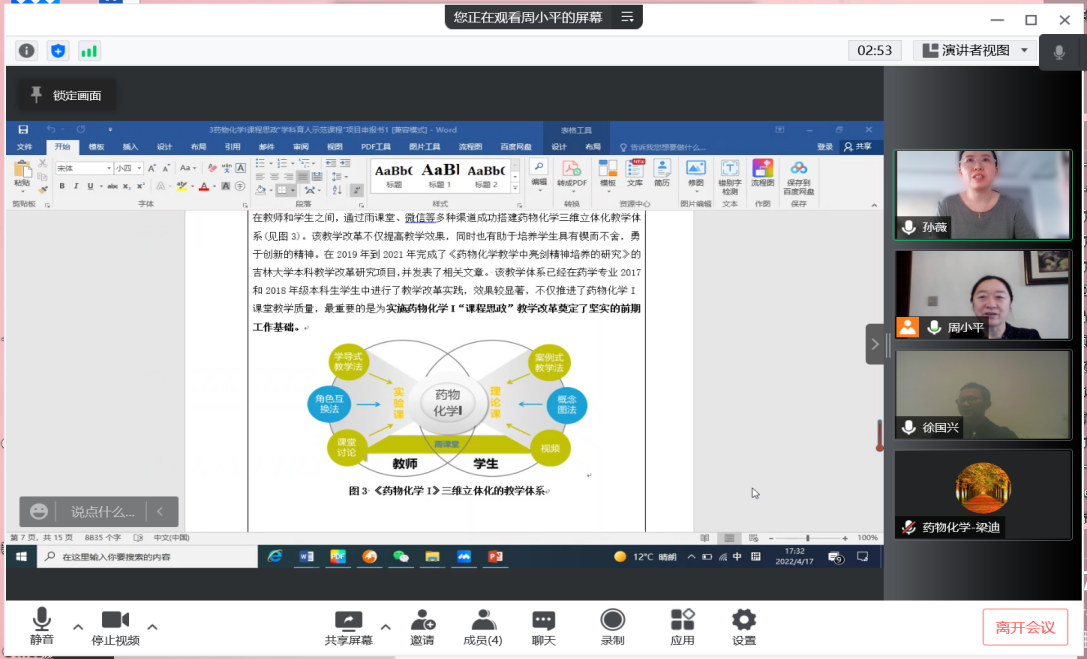Click the blue security shield icon

click(58, 50)
